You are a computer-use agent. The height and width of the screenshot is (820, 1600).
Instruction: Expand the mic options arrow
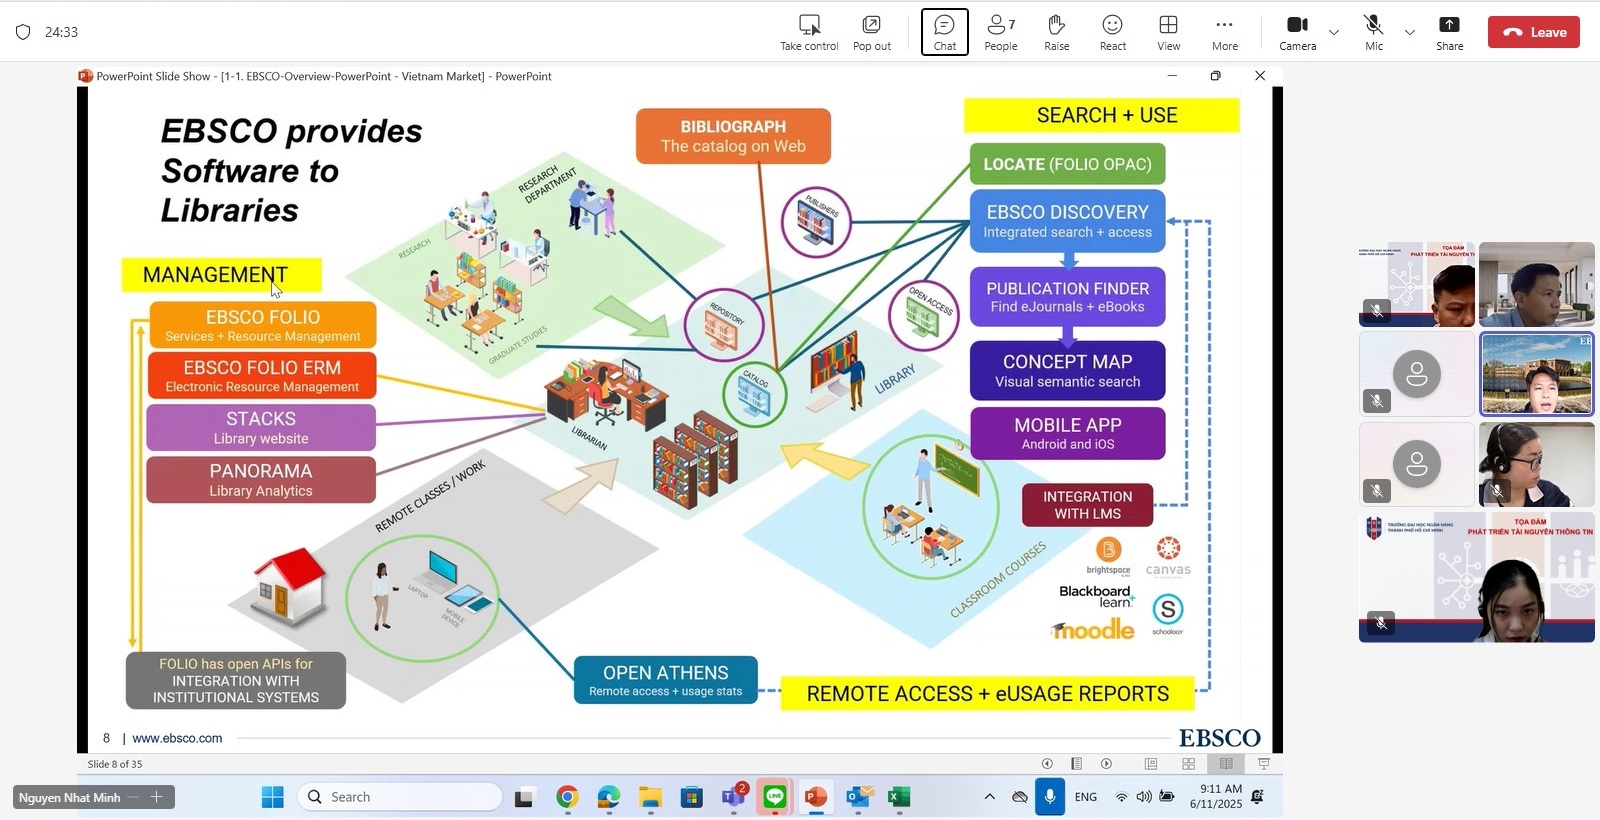coord(1410,32)
